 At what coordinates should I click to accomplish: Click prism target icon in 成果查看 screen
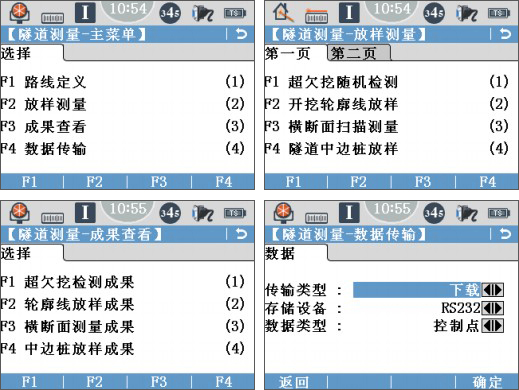point(20,213)
